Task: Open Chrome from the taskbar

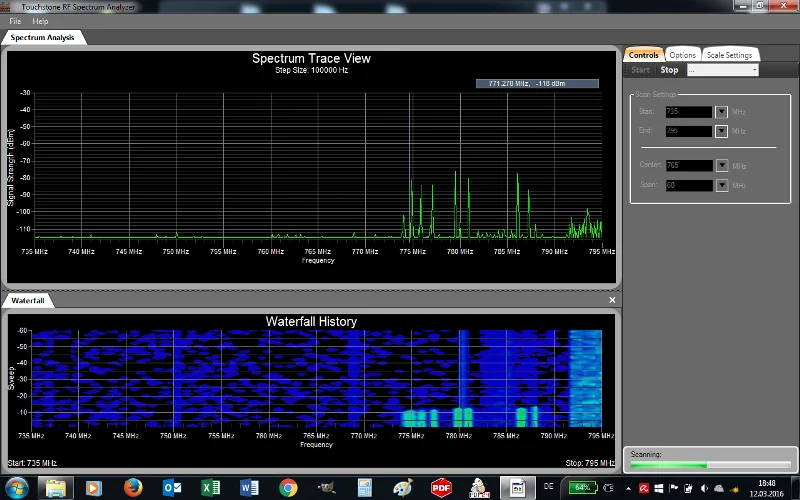Action: 288,488
